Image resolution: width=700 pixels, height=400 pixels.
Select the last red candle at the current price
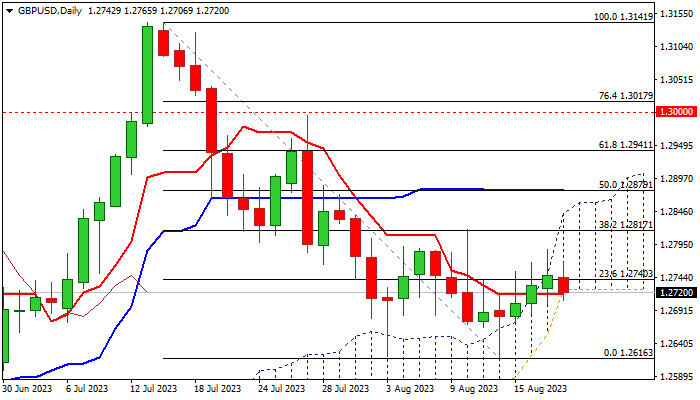563,285
